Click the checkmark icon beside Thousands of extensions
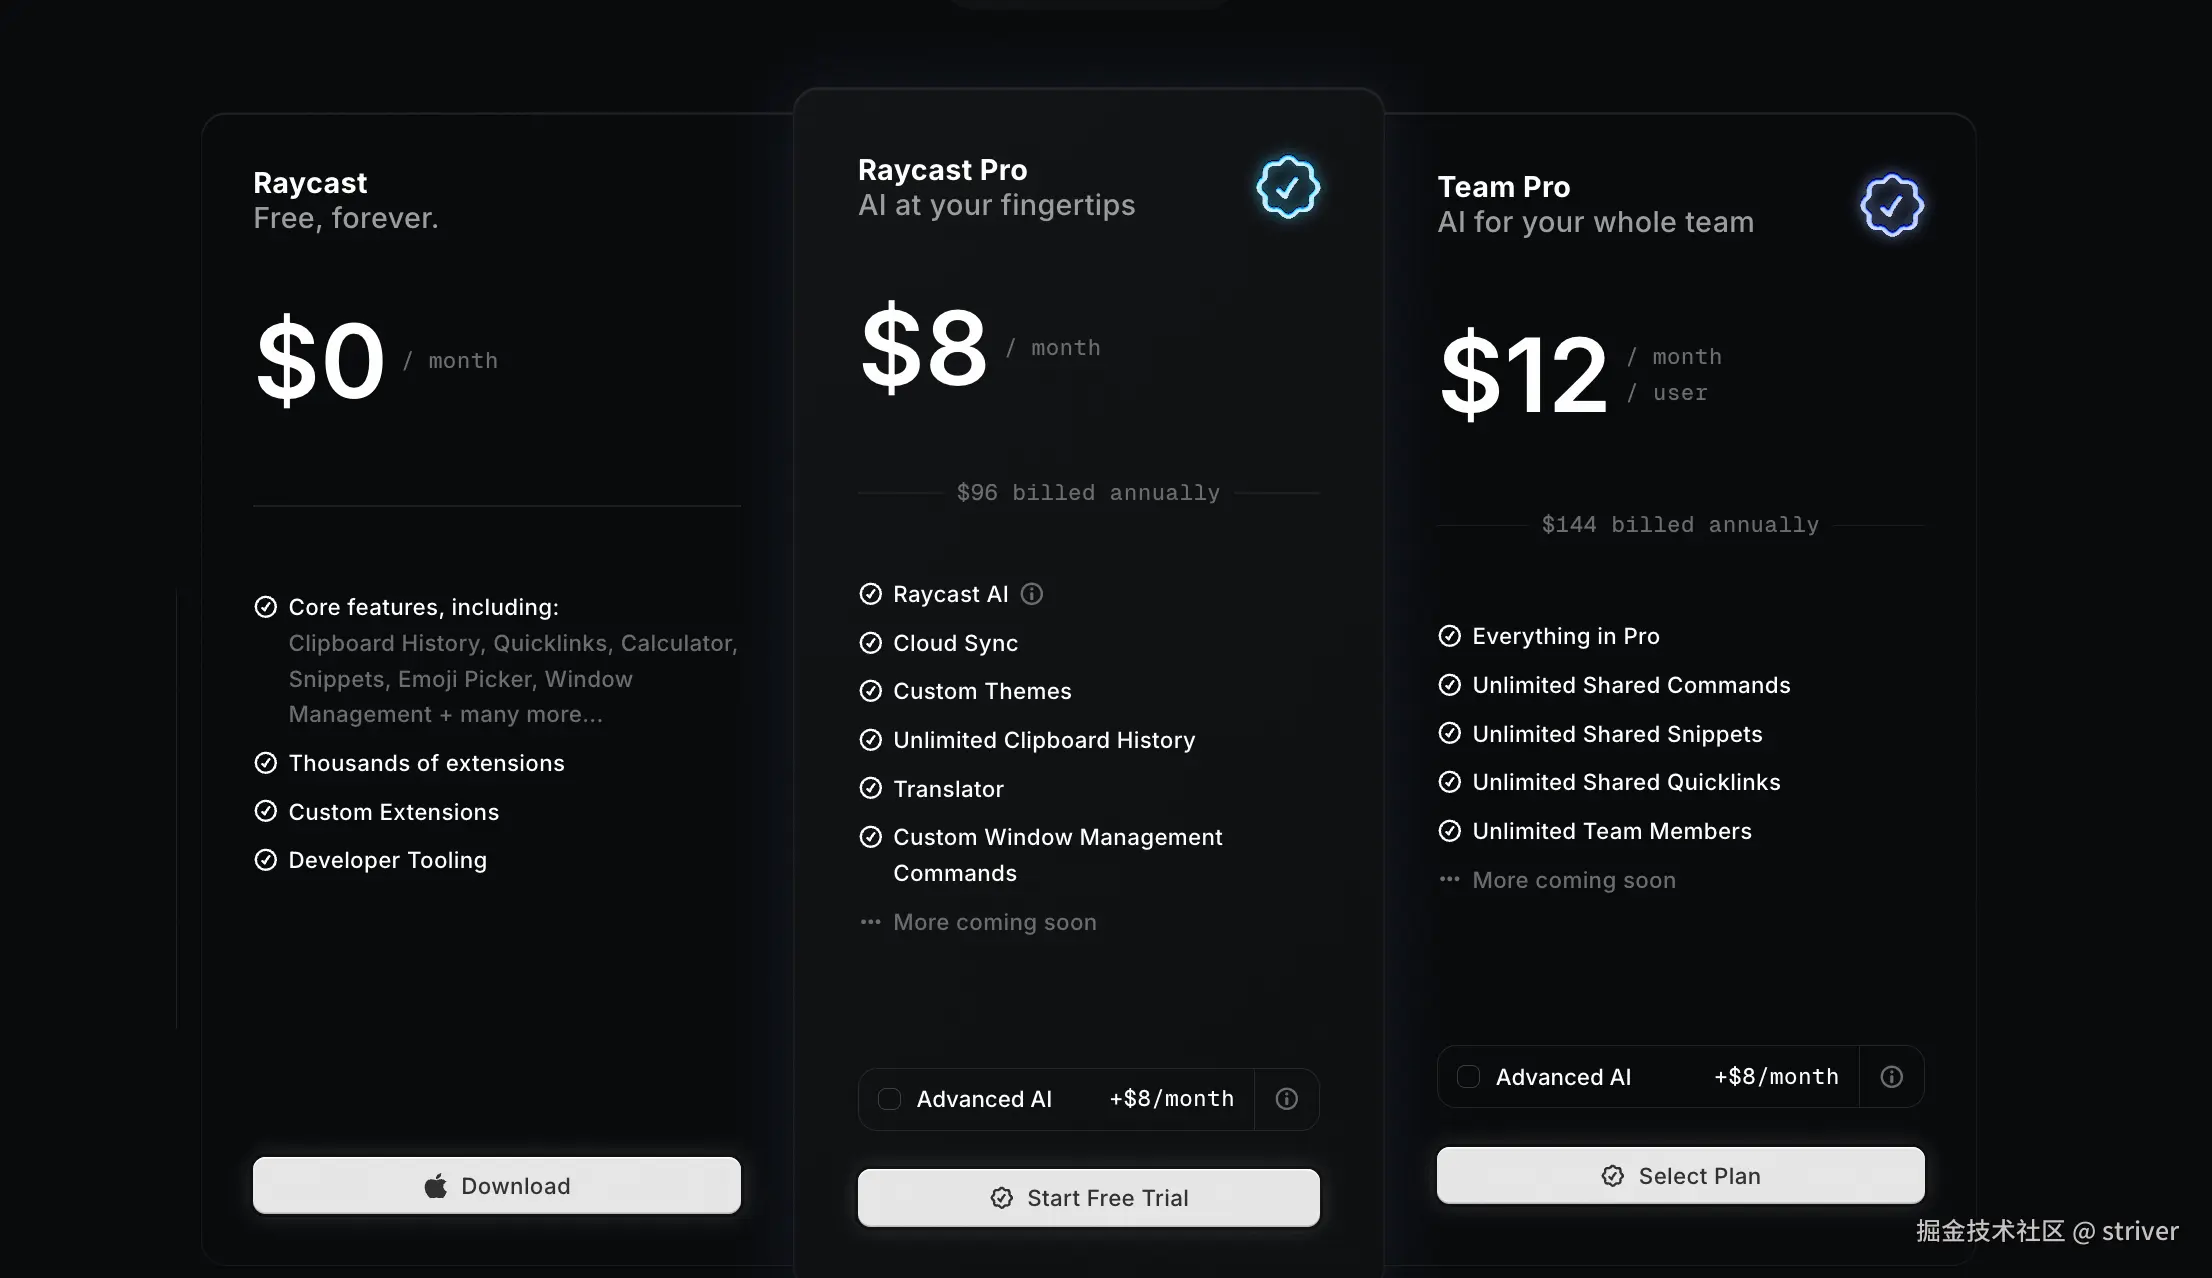 tap(266, 763)
